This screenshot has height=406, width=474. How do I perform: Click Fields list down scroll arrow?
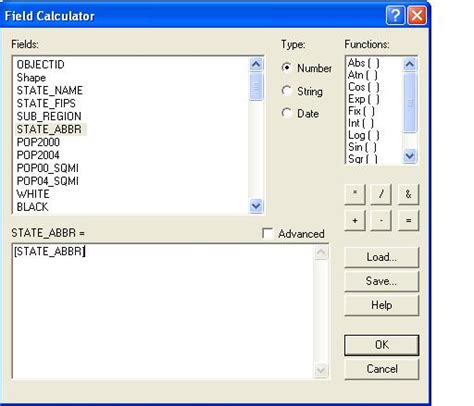pos(256,206)
